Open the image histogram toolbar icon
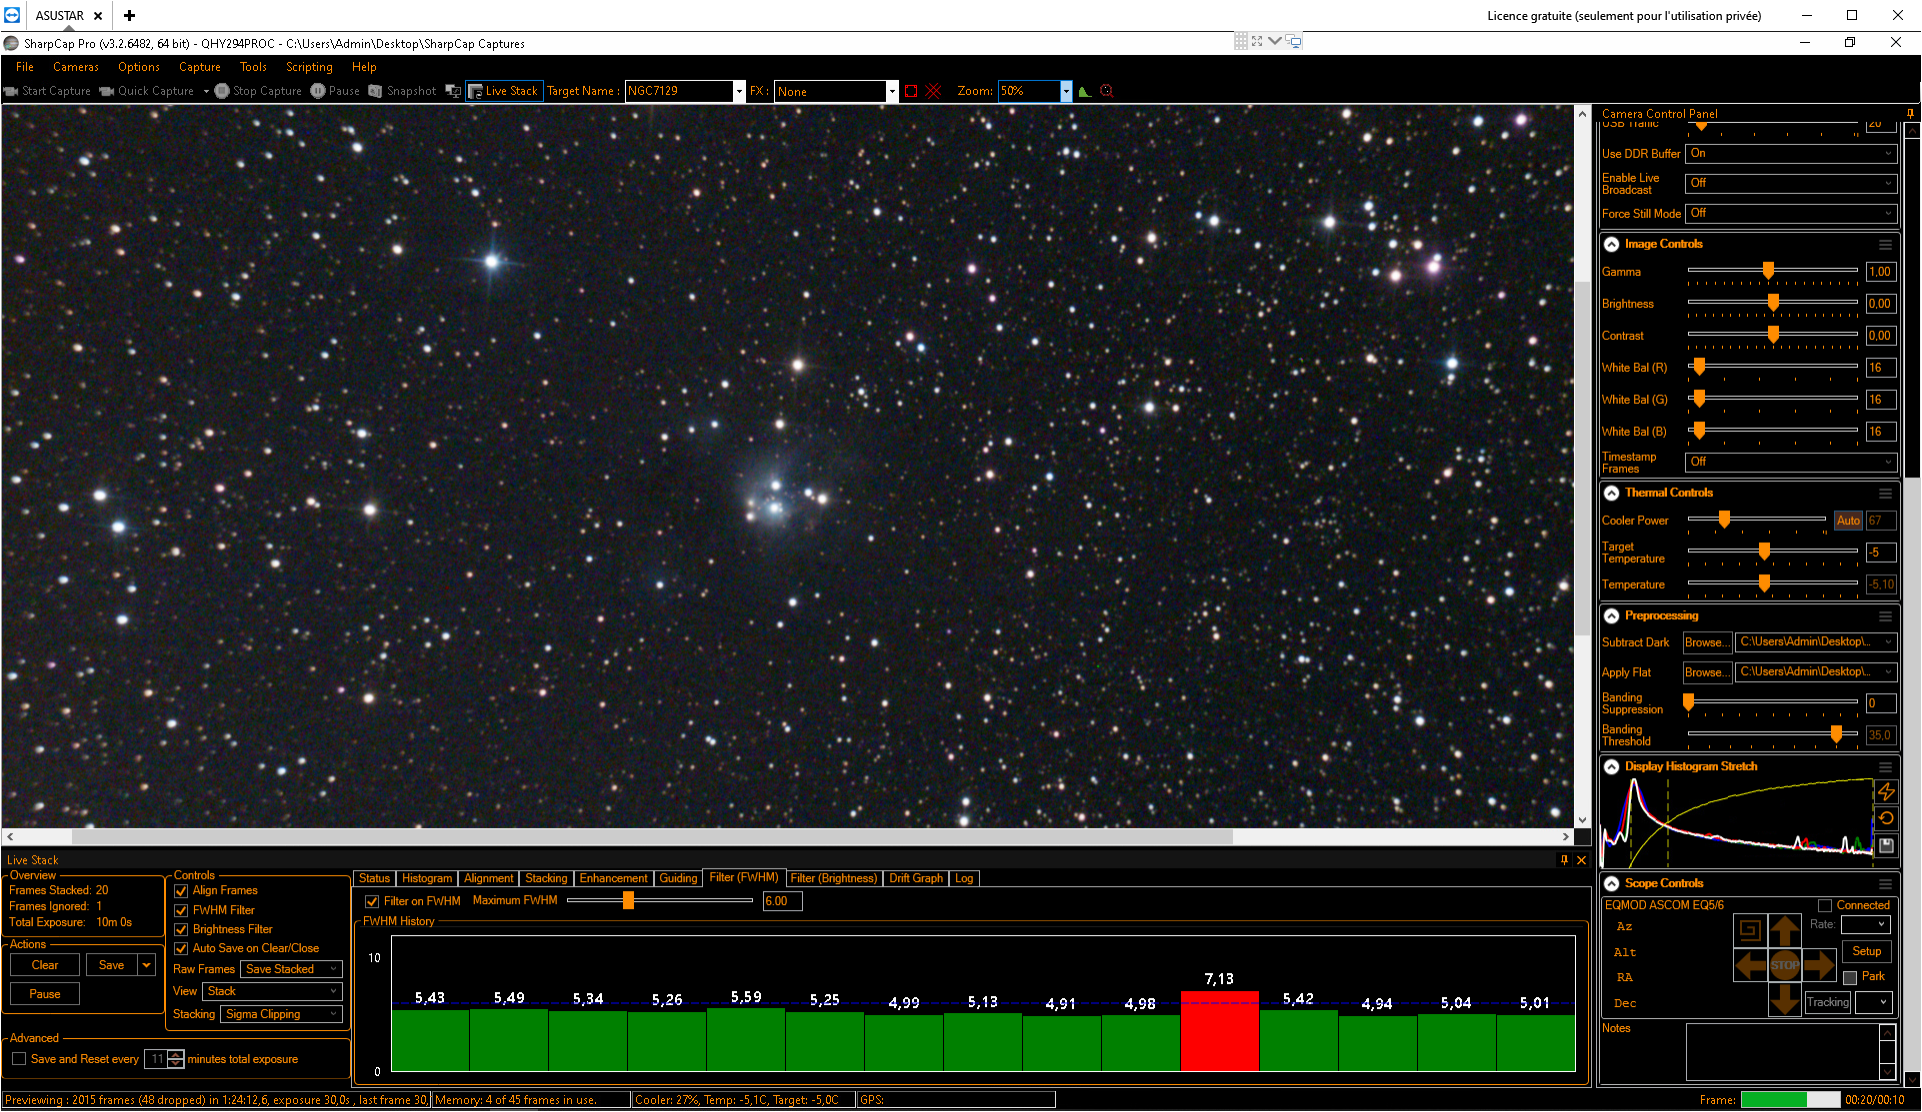Viewport: 1922px width, 1112px height. 1085,91
